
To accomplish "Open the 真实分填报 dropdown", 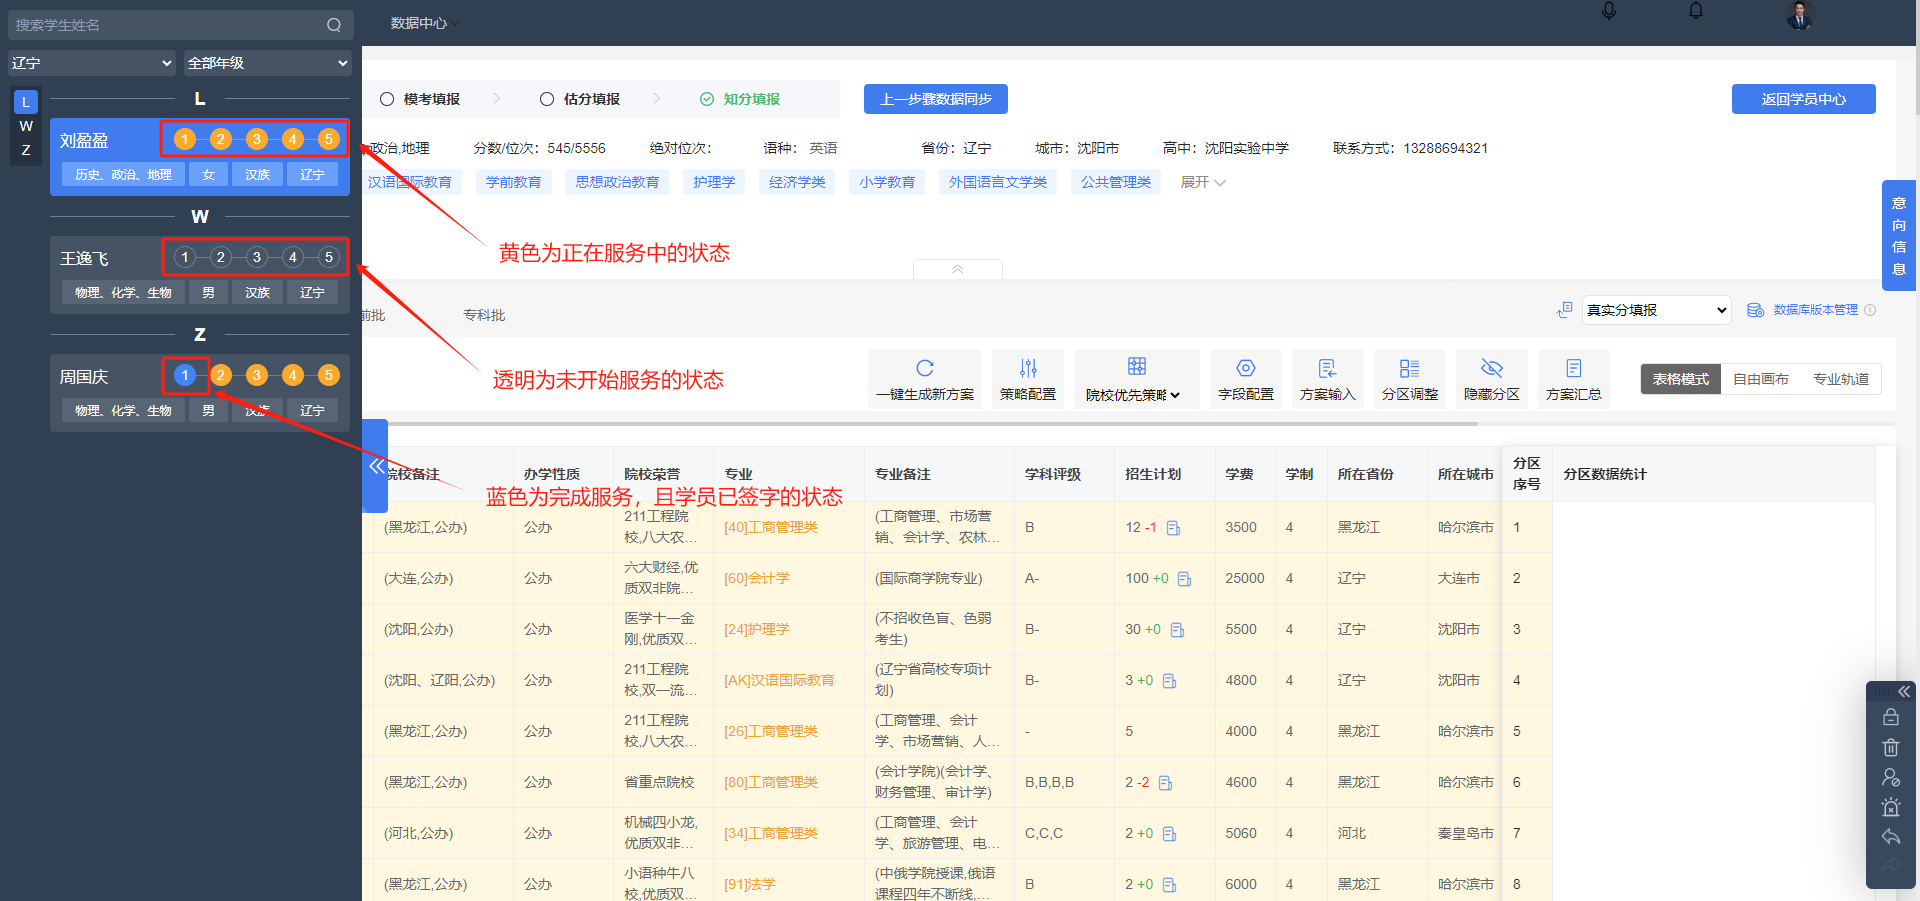I will 1655,310.
